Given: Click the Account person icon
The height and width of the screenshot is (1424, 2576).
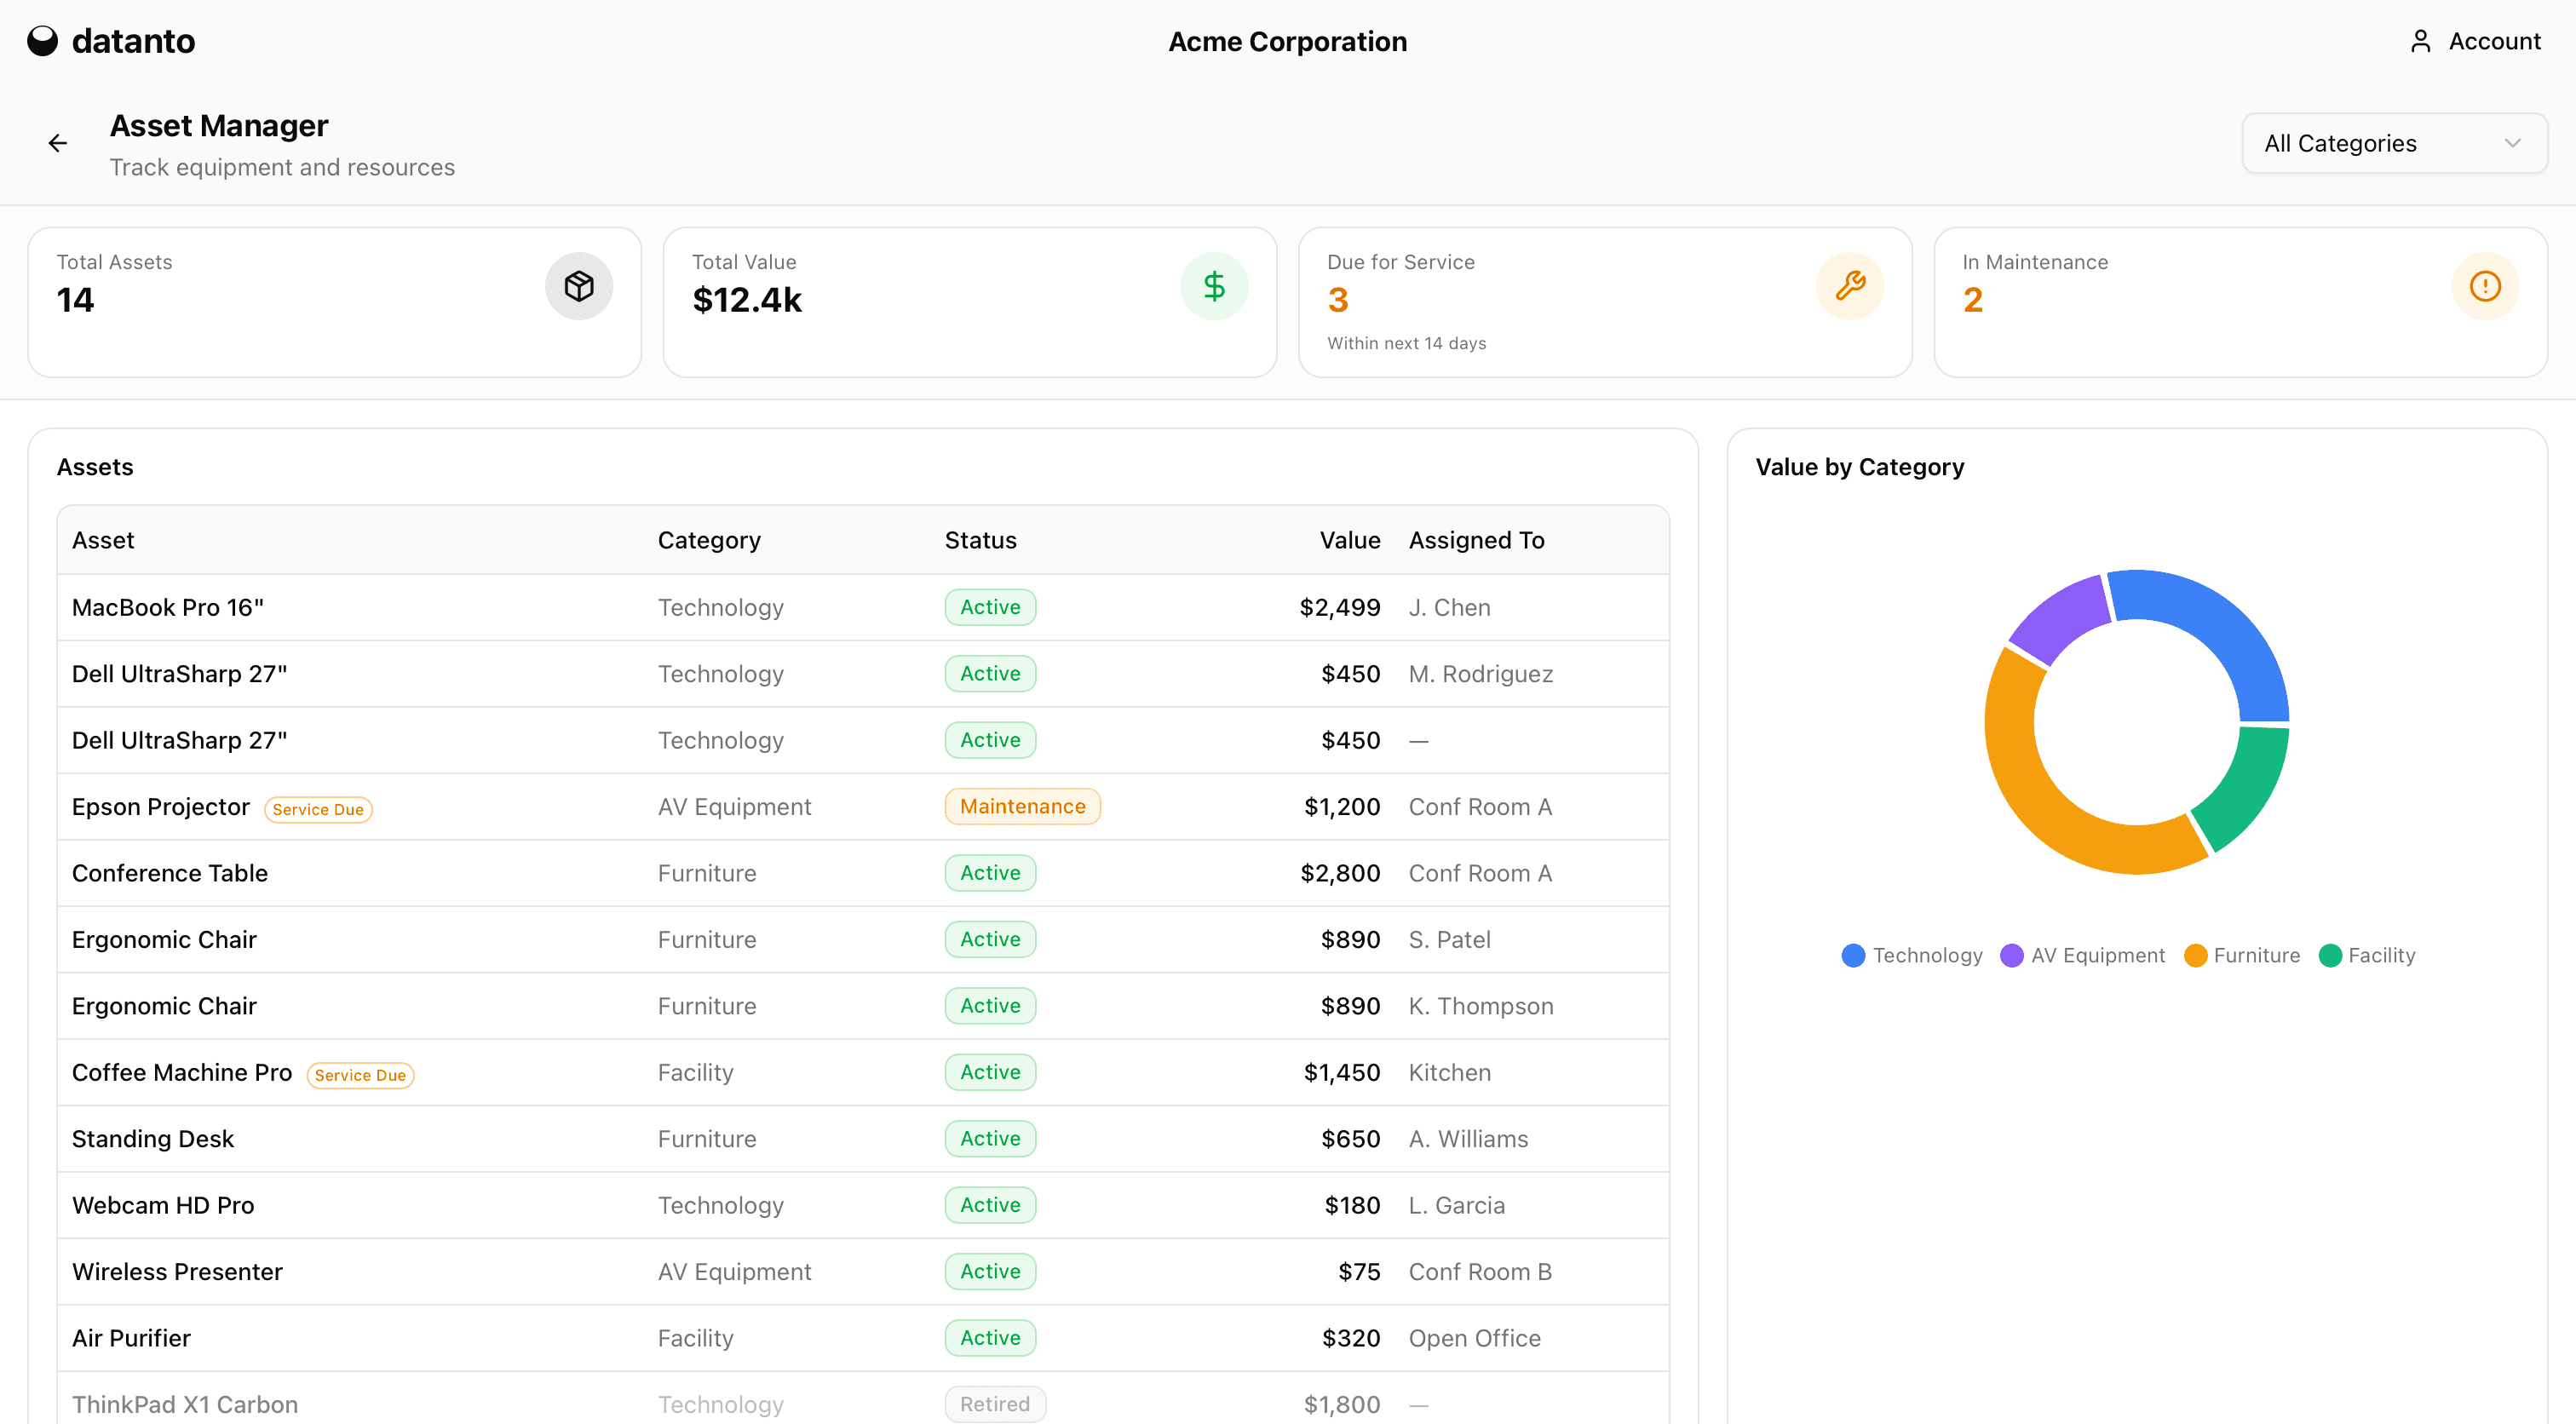Looking at the screenshot, I should 2421,41.
